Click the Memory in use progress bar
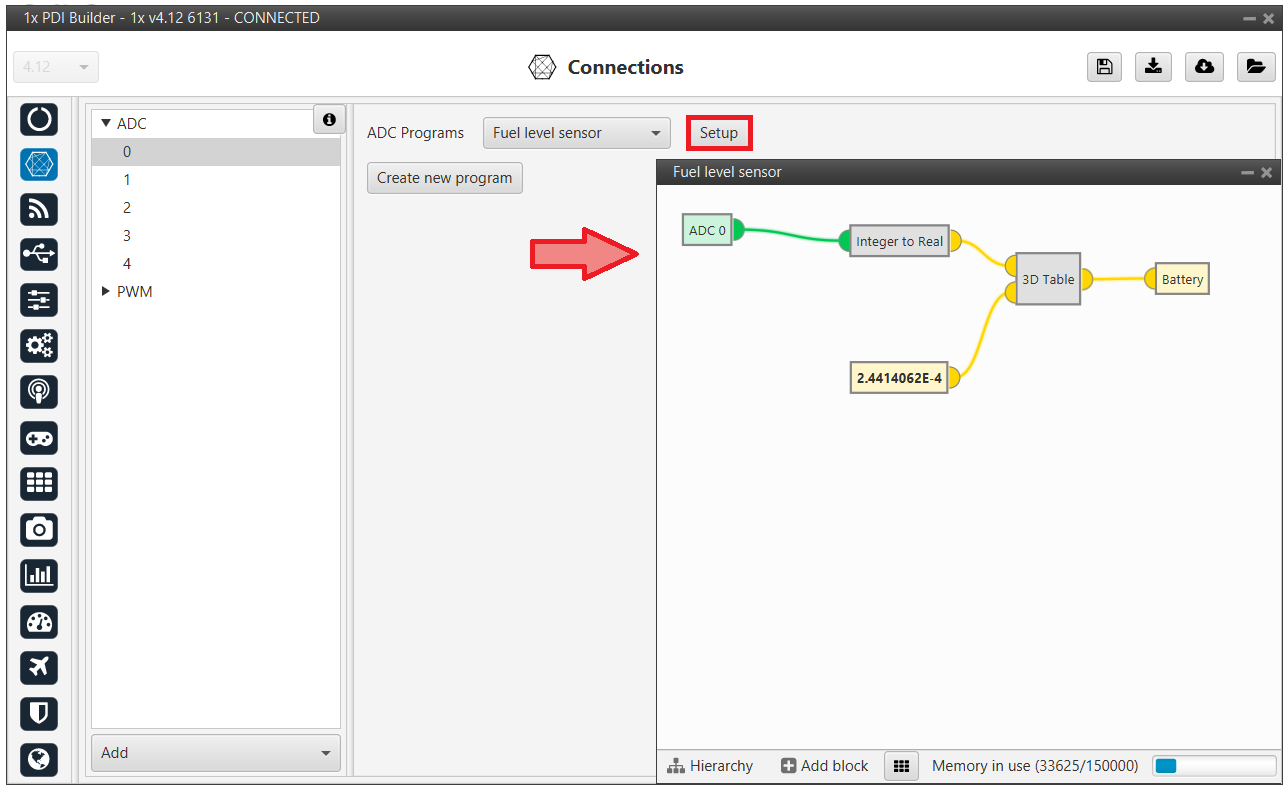This screenshot has height=790, width=1286. pos(1214,766)
